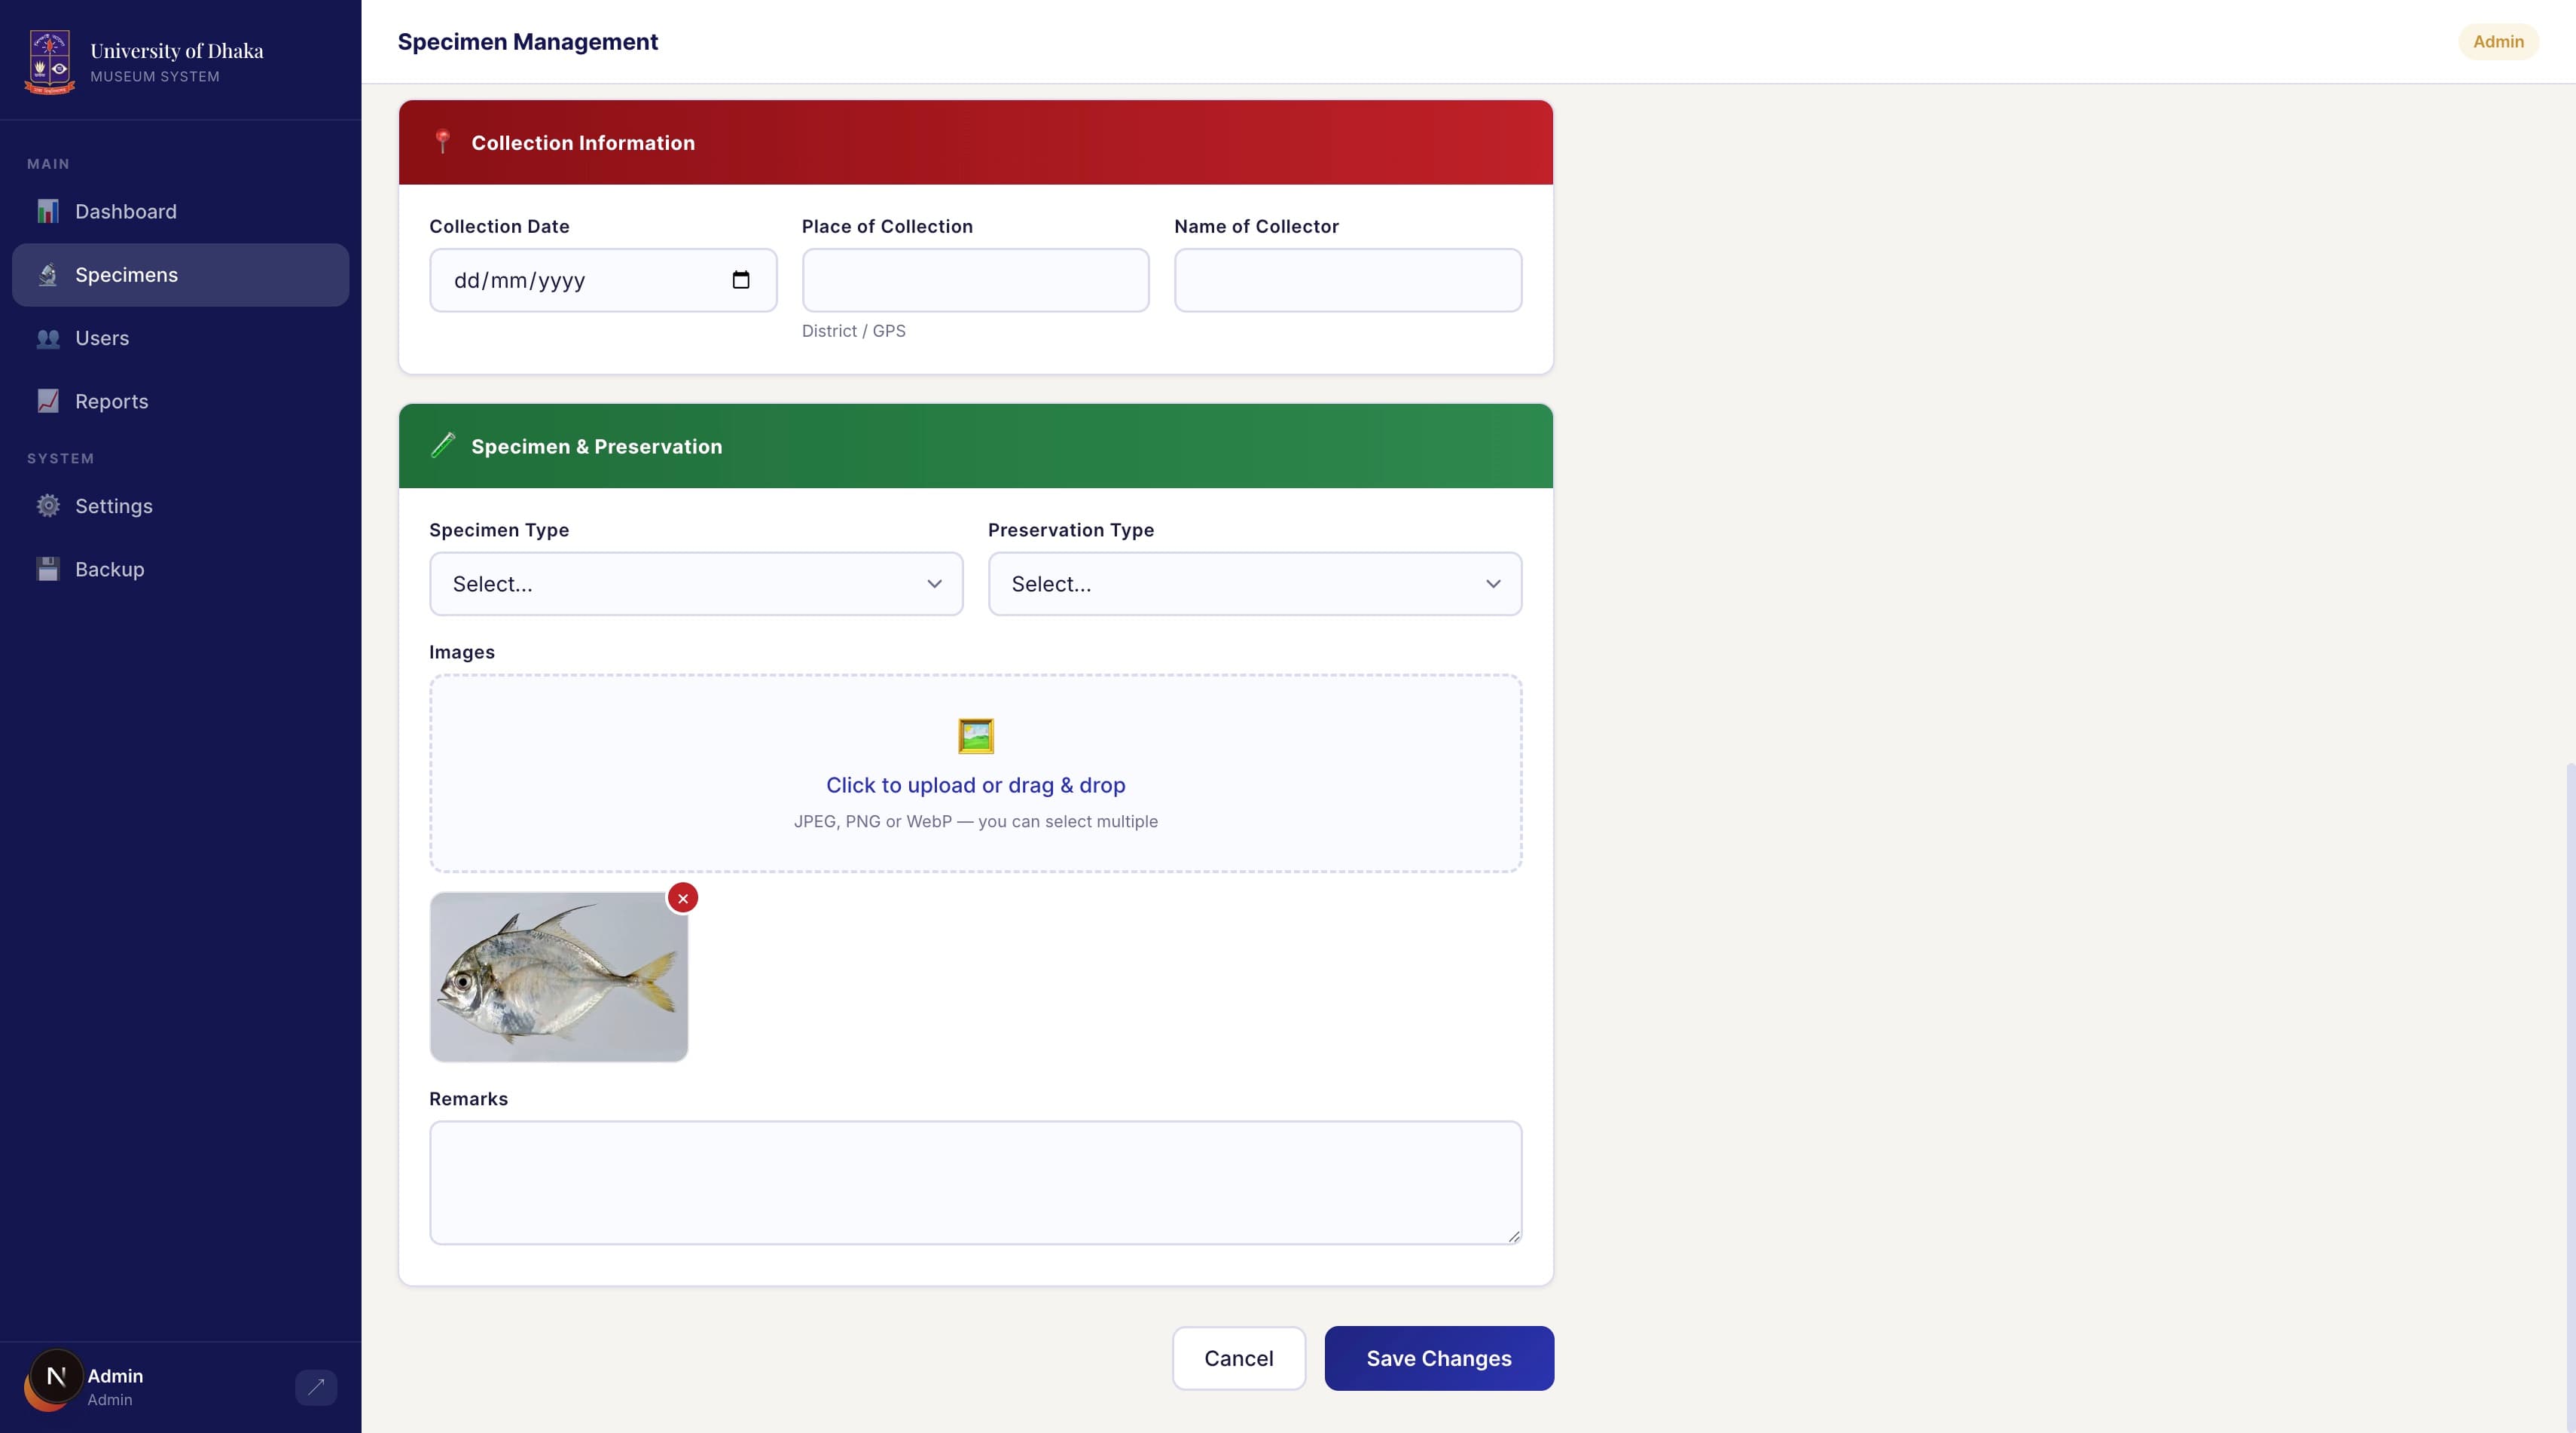Click the N avatar at the bottom left

click(x=56, y=1377)
